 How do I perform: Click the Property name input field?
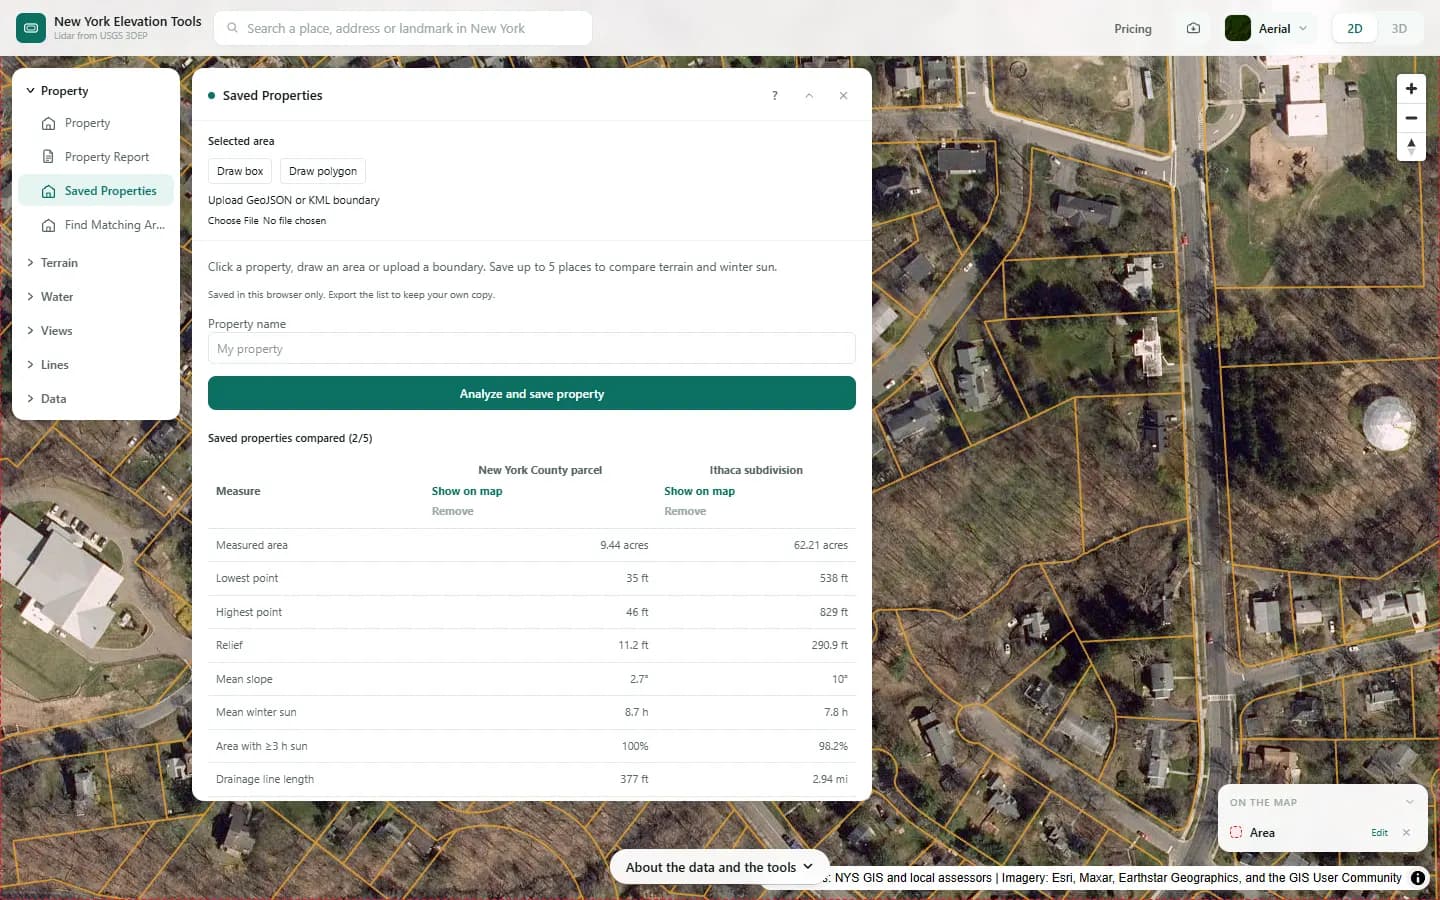tap(532, 348)
